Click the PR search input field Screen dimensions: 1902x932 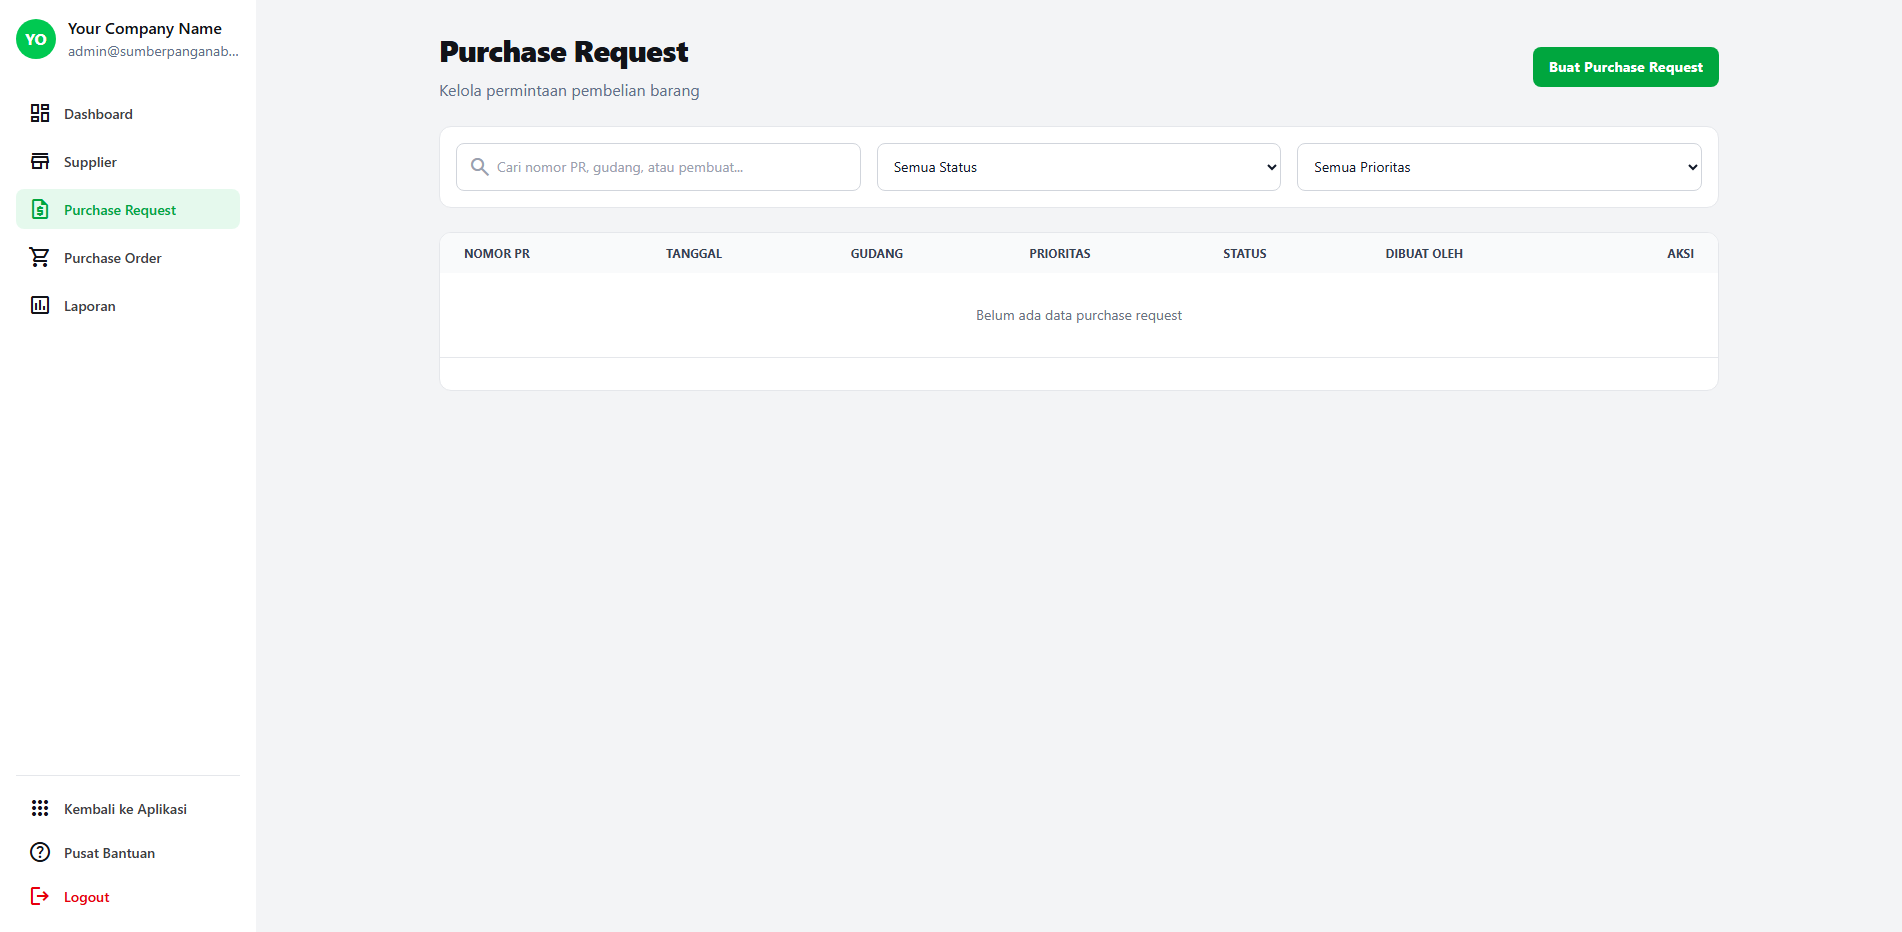(658, 167)
